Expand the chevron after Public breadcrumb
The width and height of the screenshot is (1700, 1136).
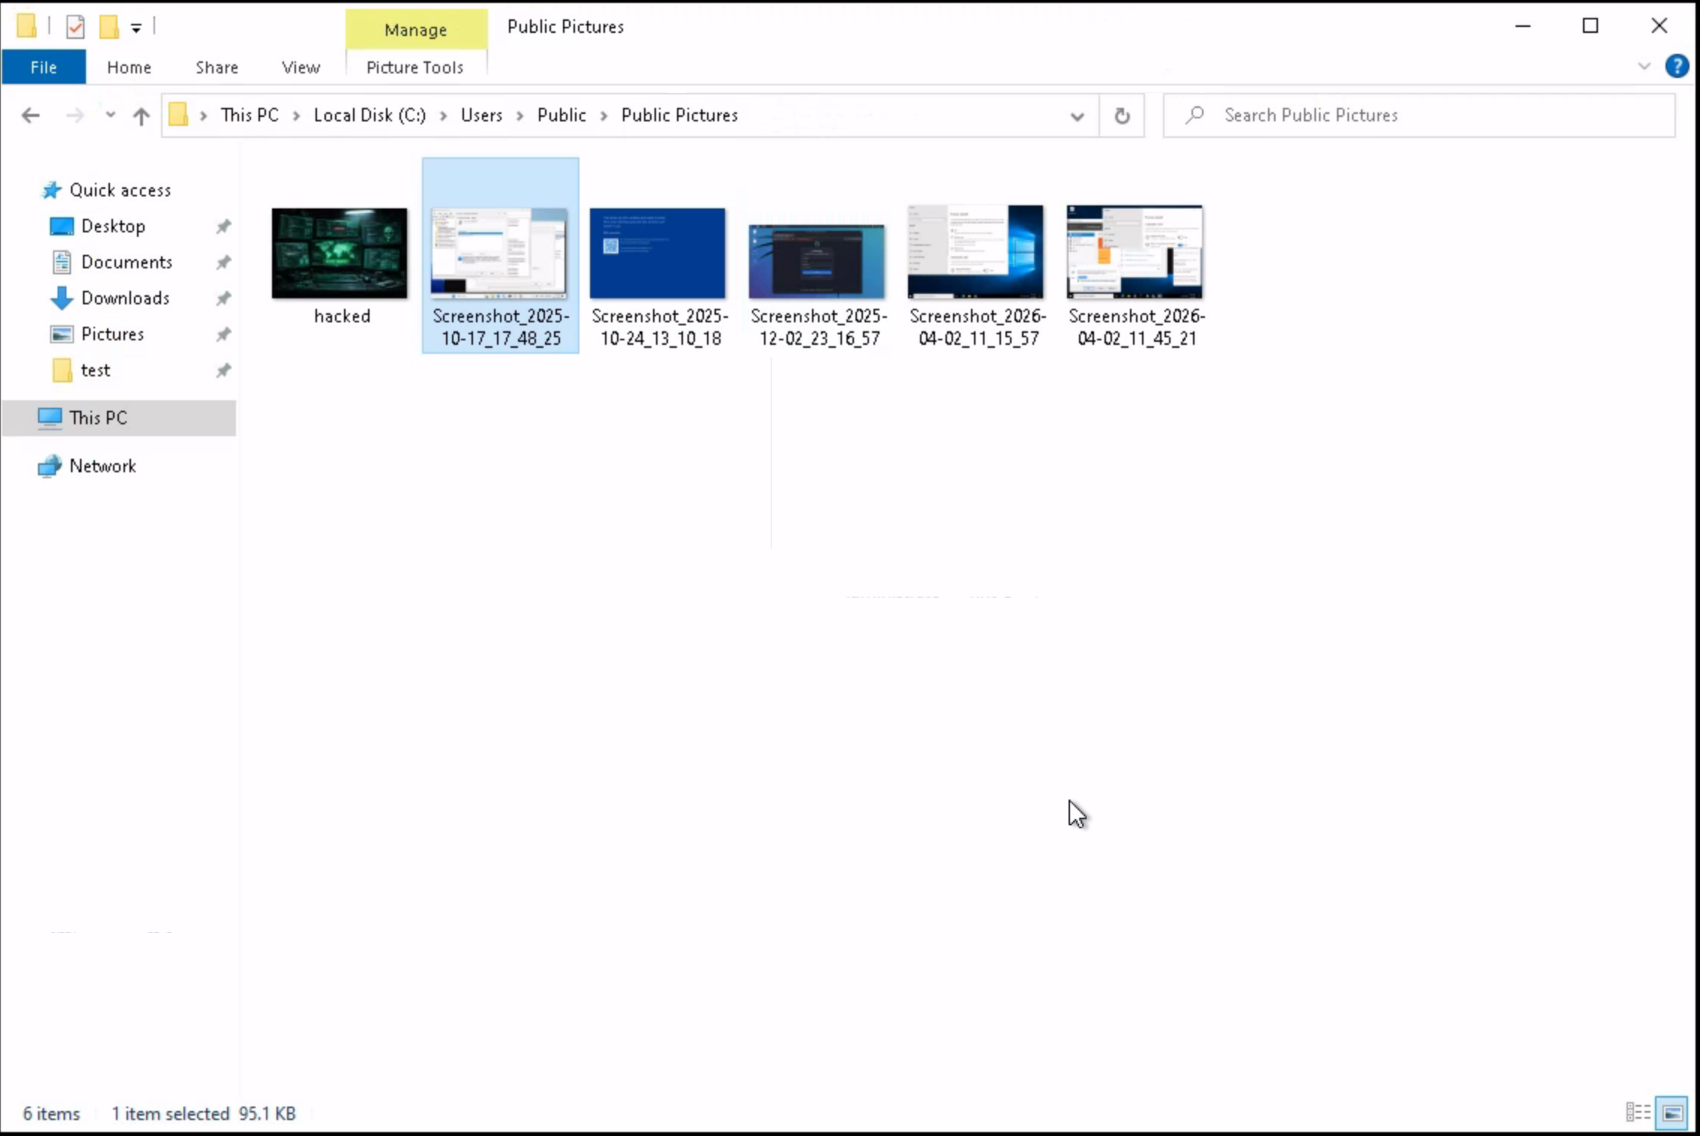603,116
